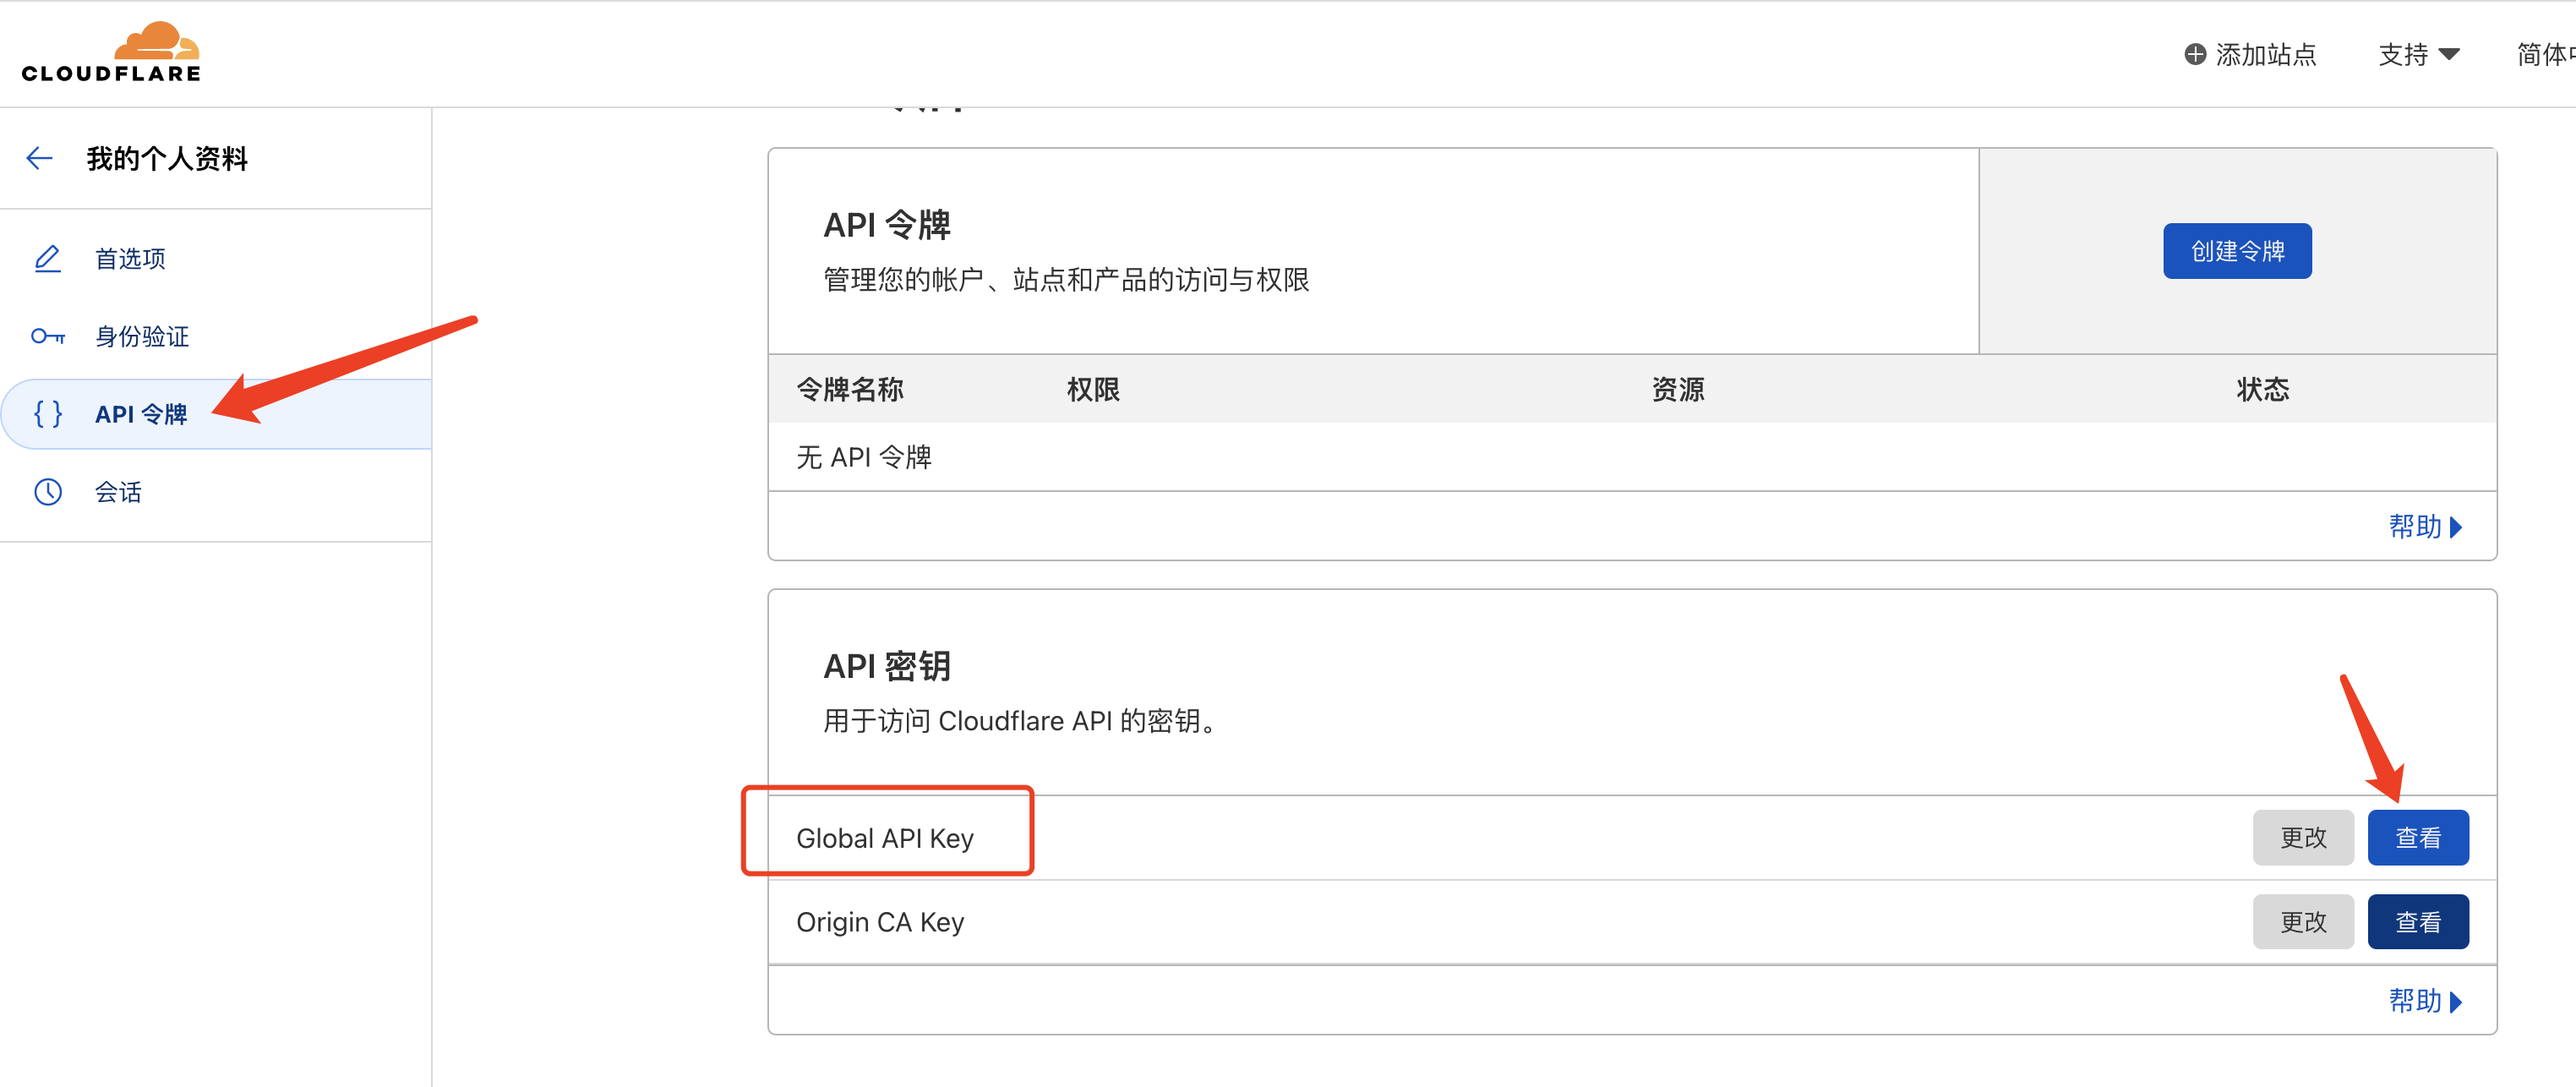
Task: Expand 帮助 under the API 令牌 card
Action: tap(2424, 526)
